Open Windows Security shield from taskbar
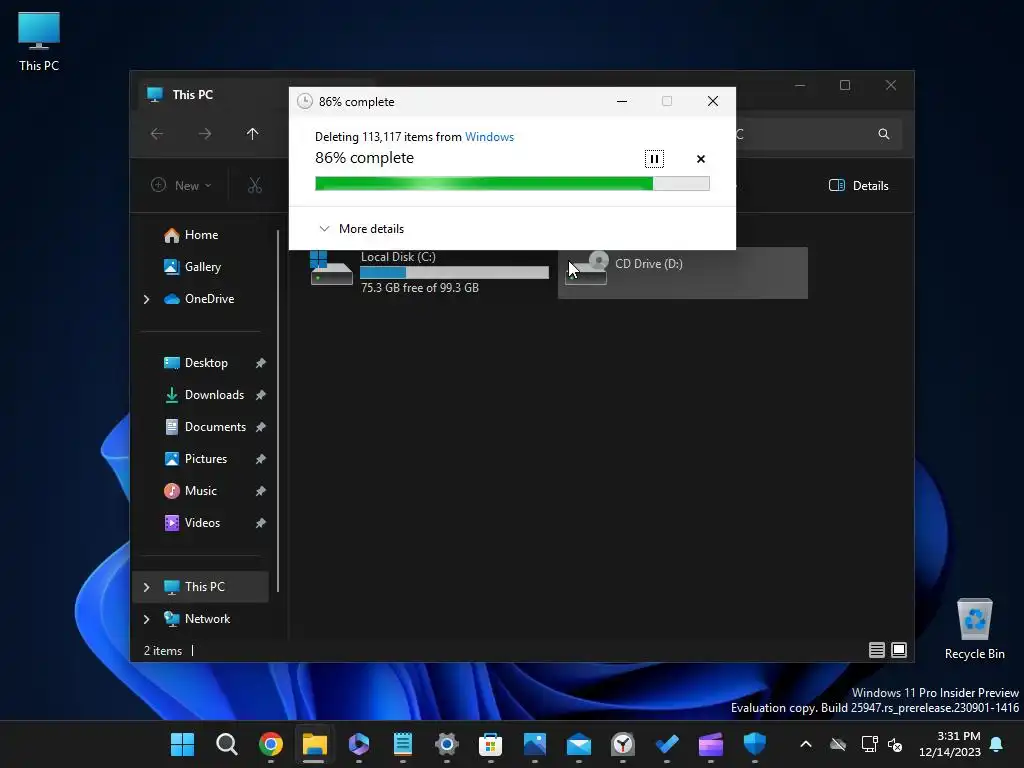 click(755, 744)
